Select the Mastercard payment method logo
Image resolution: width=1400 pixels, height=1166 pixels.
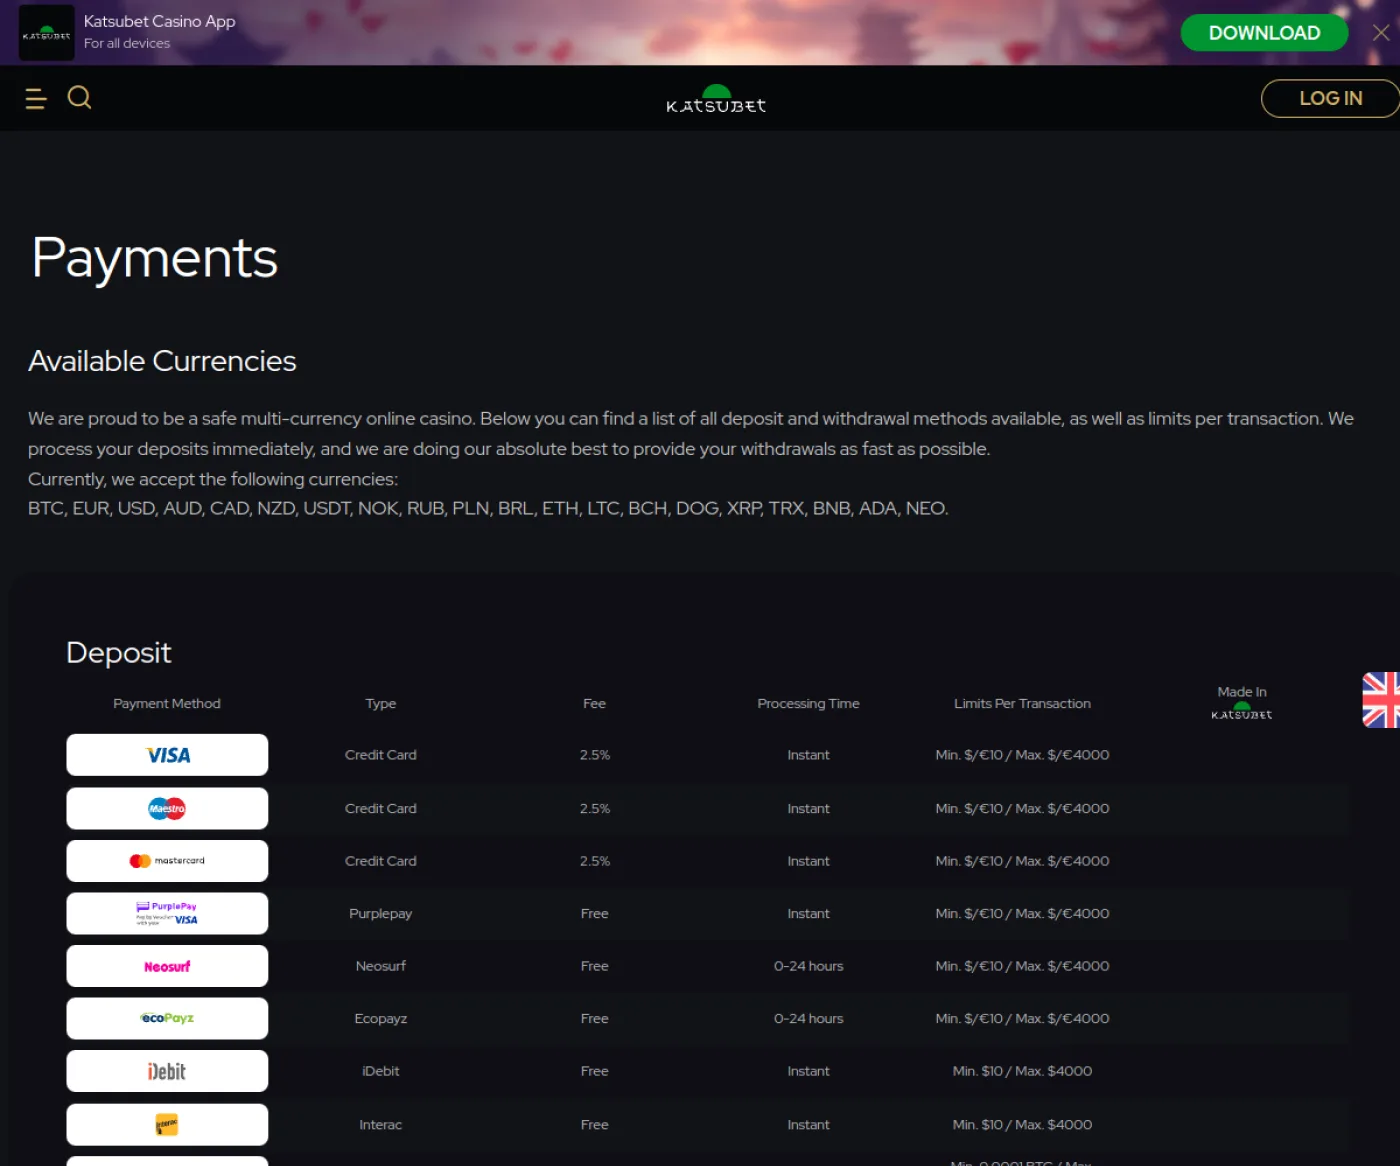click(167, 861)
